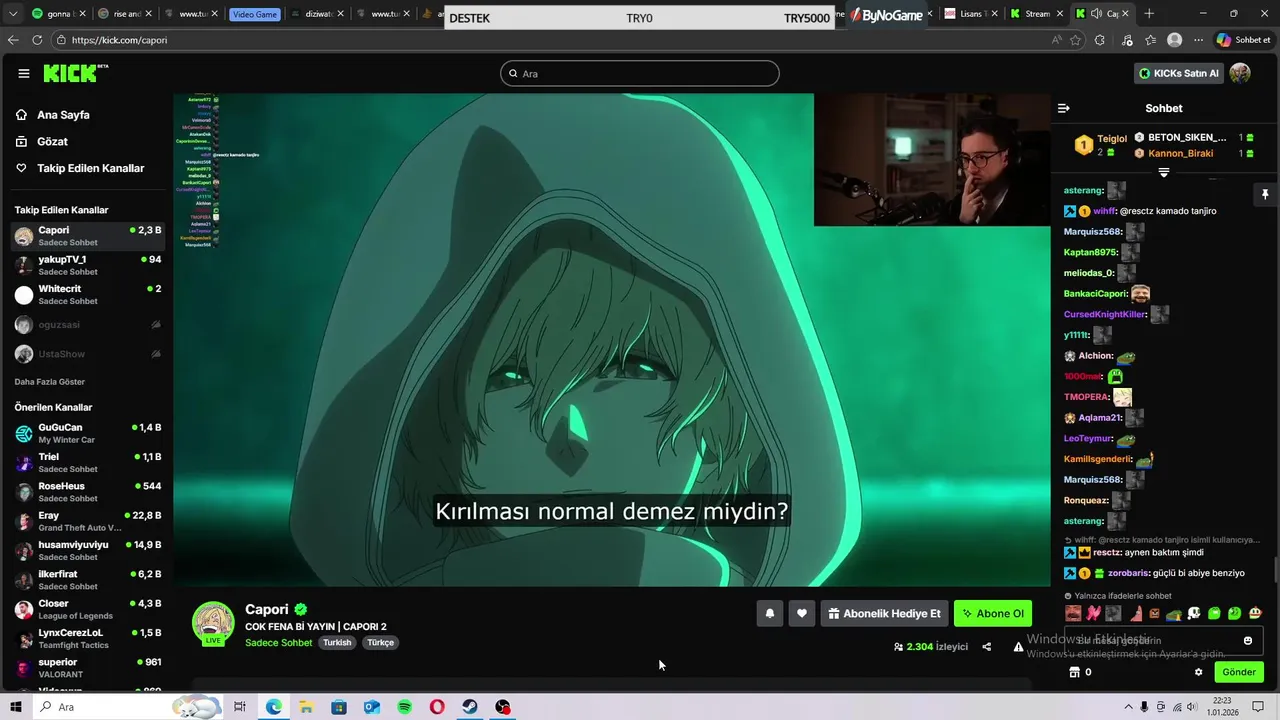Select the Türkçe tag
This screenshot has height=720, width=1280.
pyautogui.click(x=380, y=643)
